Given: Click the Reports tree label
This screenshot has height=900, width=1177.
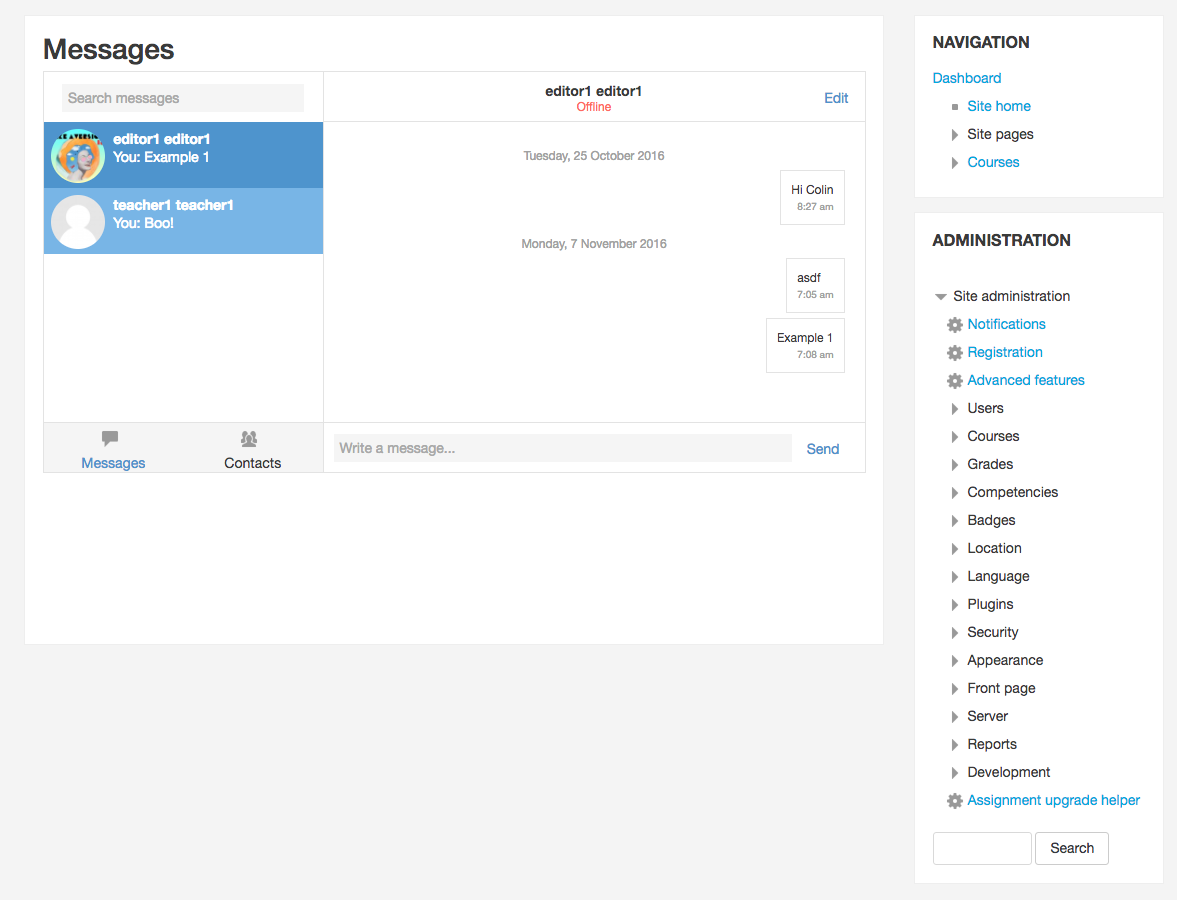Looking at the screenshot, I should point(992,744).
